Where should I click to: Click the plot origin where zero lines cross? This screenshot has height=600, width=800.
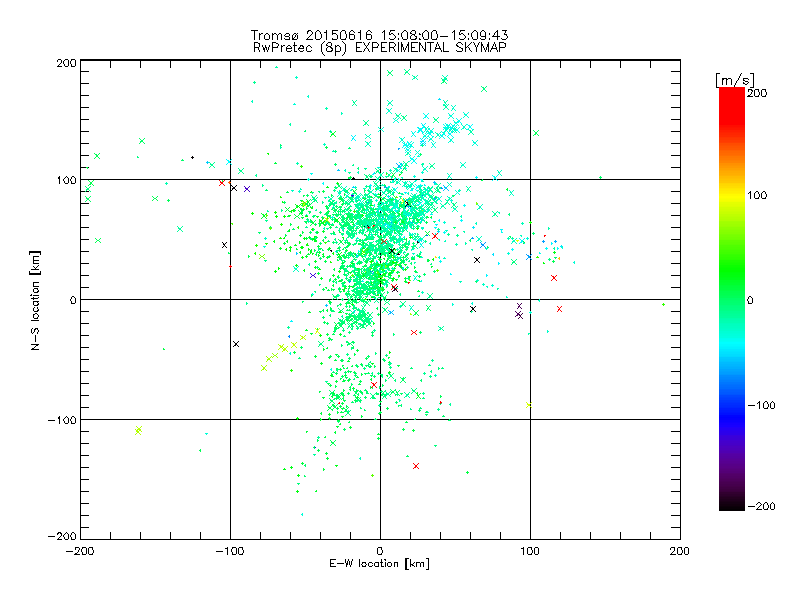(x=380, y=299)
